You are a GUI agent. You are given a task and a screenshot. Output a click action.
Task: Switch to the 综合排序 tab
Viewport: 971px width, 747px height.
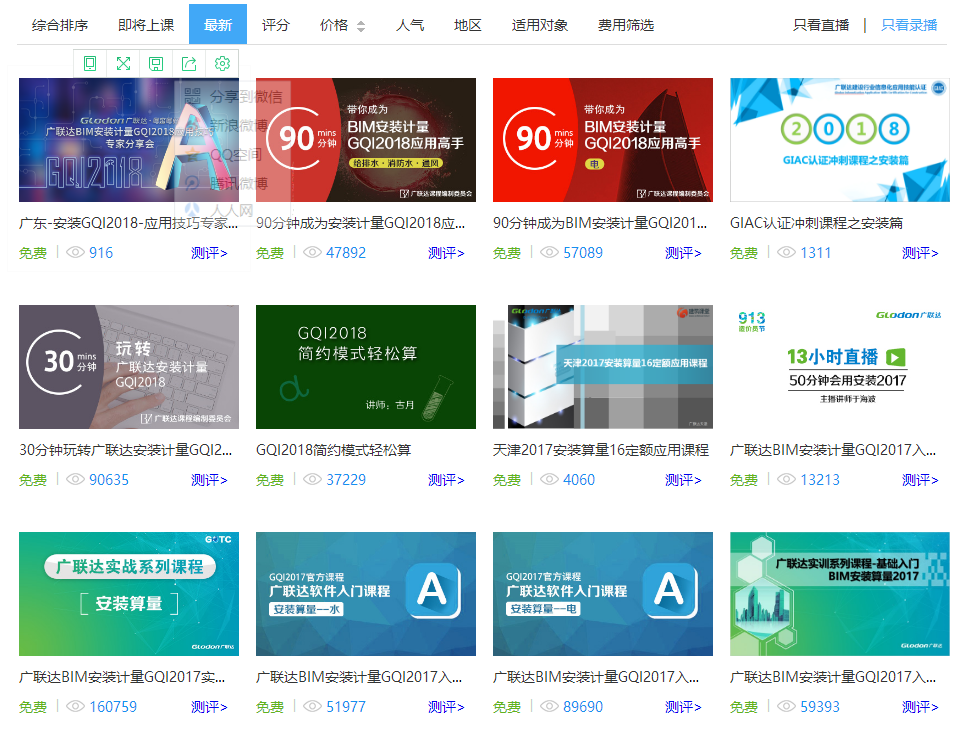tap(60, 25)
